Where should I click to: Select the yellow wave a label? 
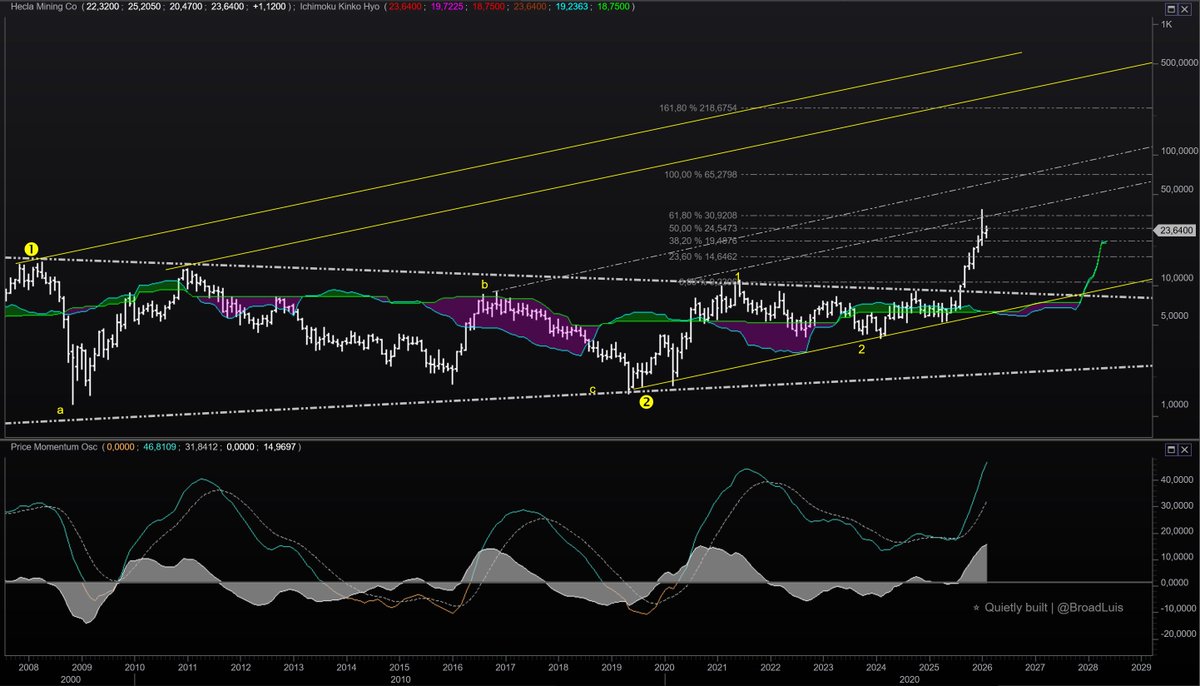[x=60, y=410]
